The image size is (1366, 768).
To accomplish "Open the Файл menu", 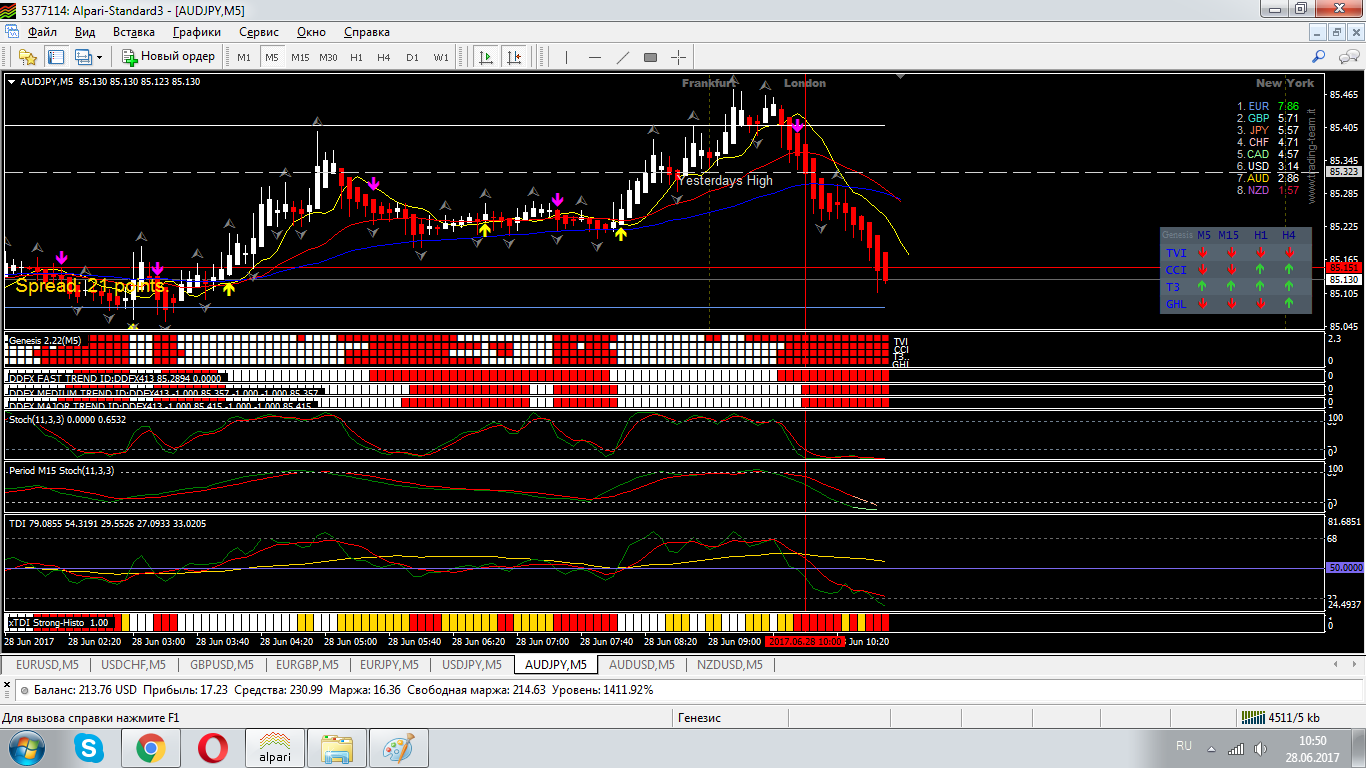I will (43, 32).
